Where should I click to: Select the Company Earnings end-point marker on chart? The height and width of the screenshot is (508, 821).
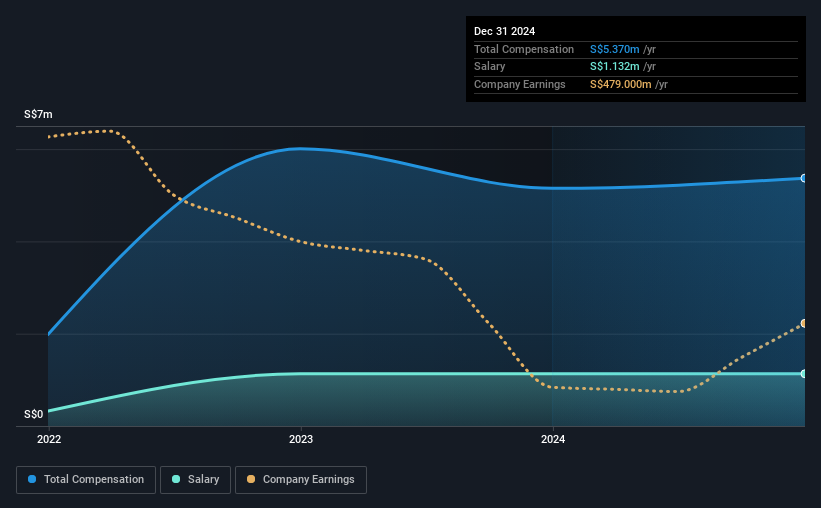tap(803, 324)
